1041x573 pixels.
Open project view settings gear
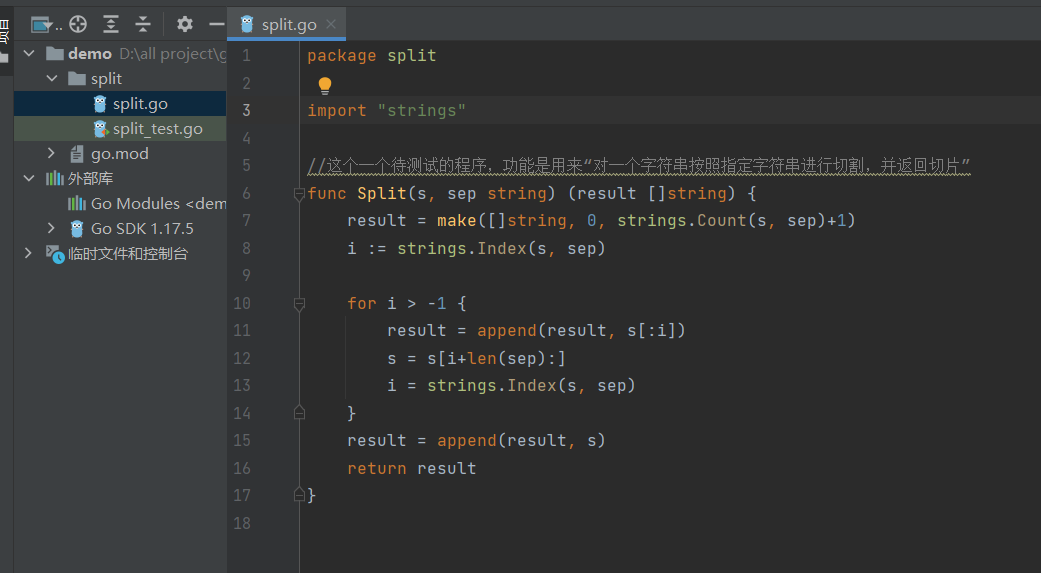[185, 24]
